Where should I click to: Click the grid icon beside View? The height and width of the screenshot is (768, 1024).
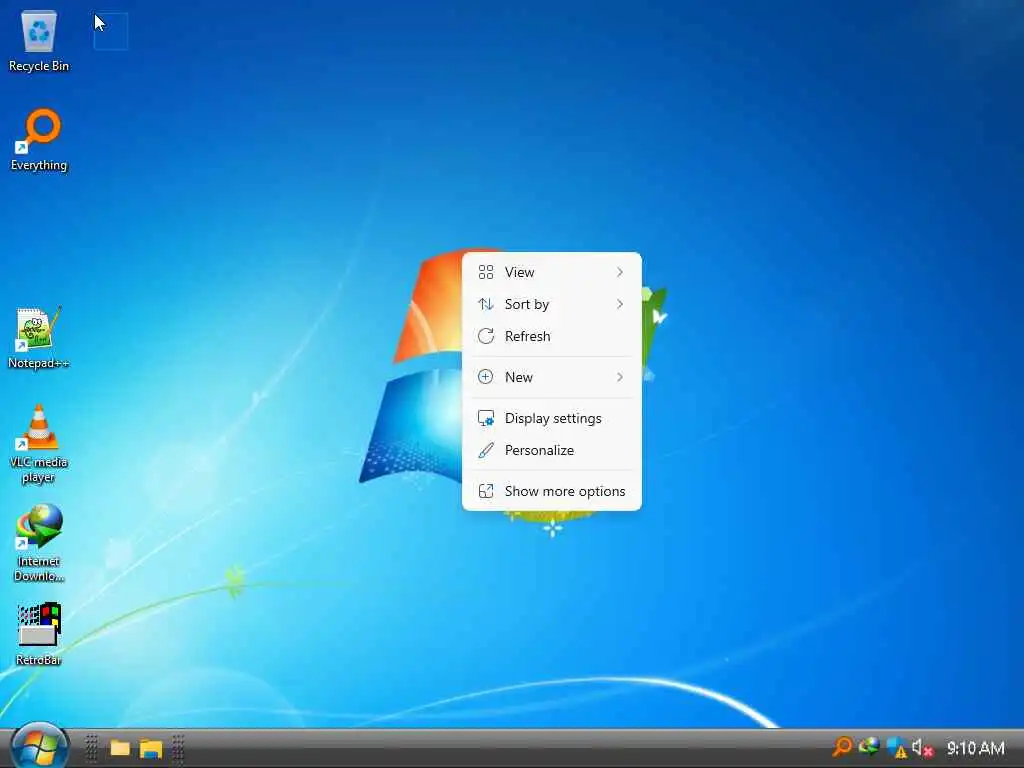(486, 272)
